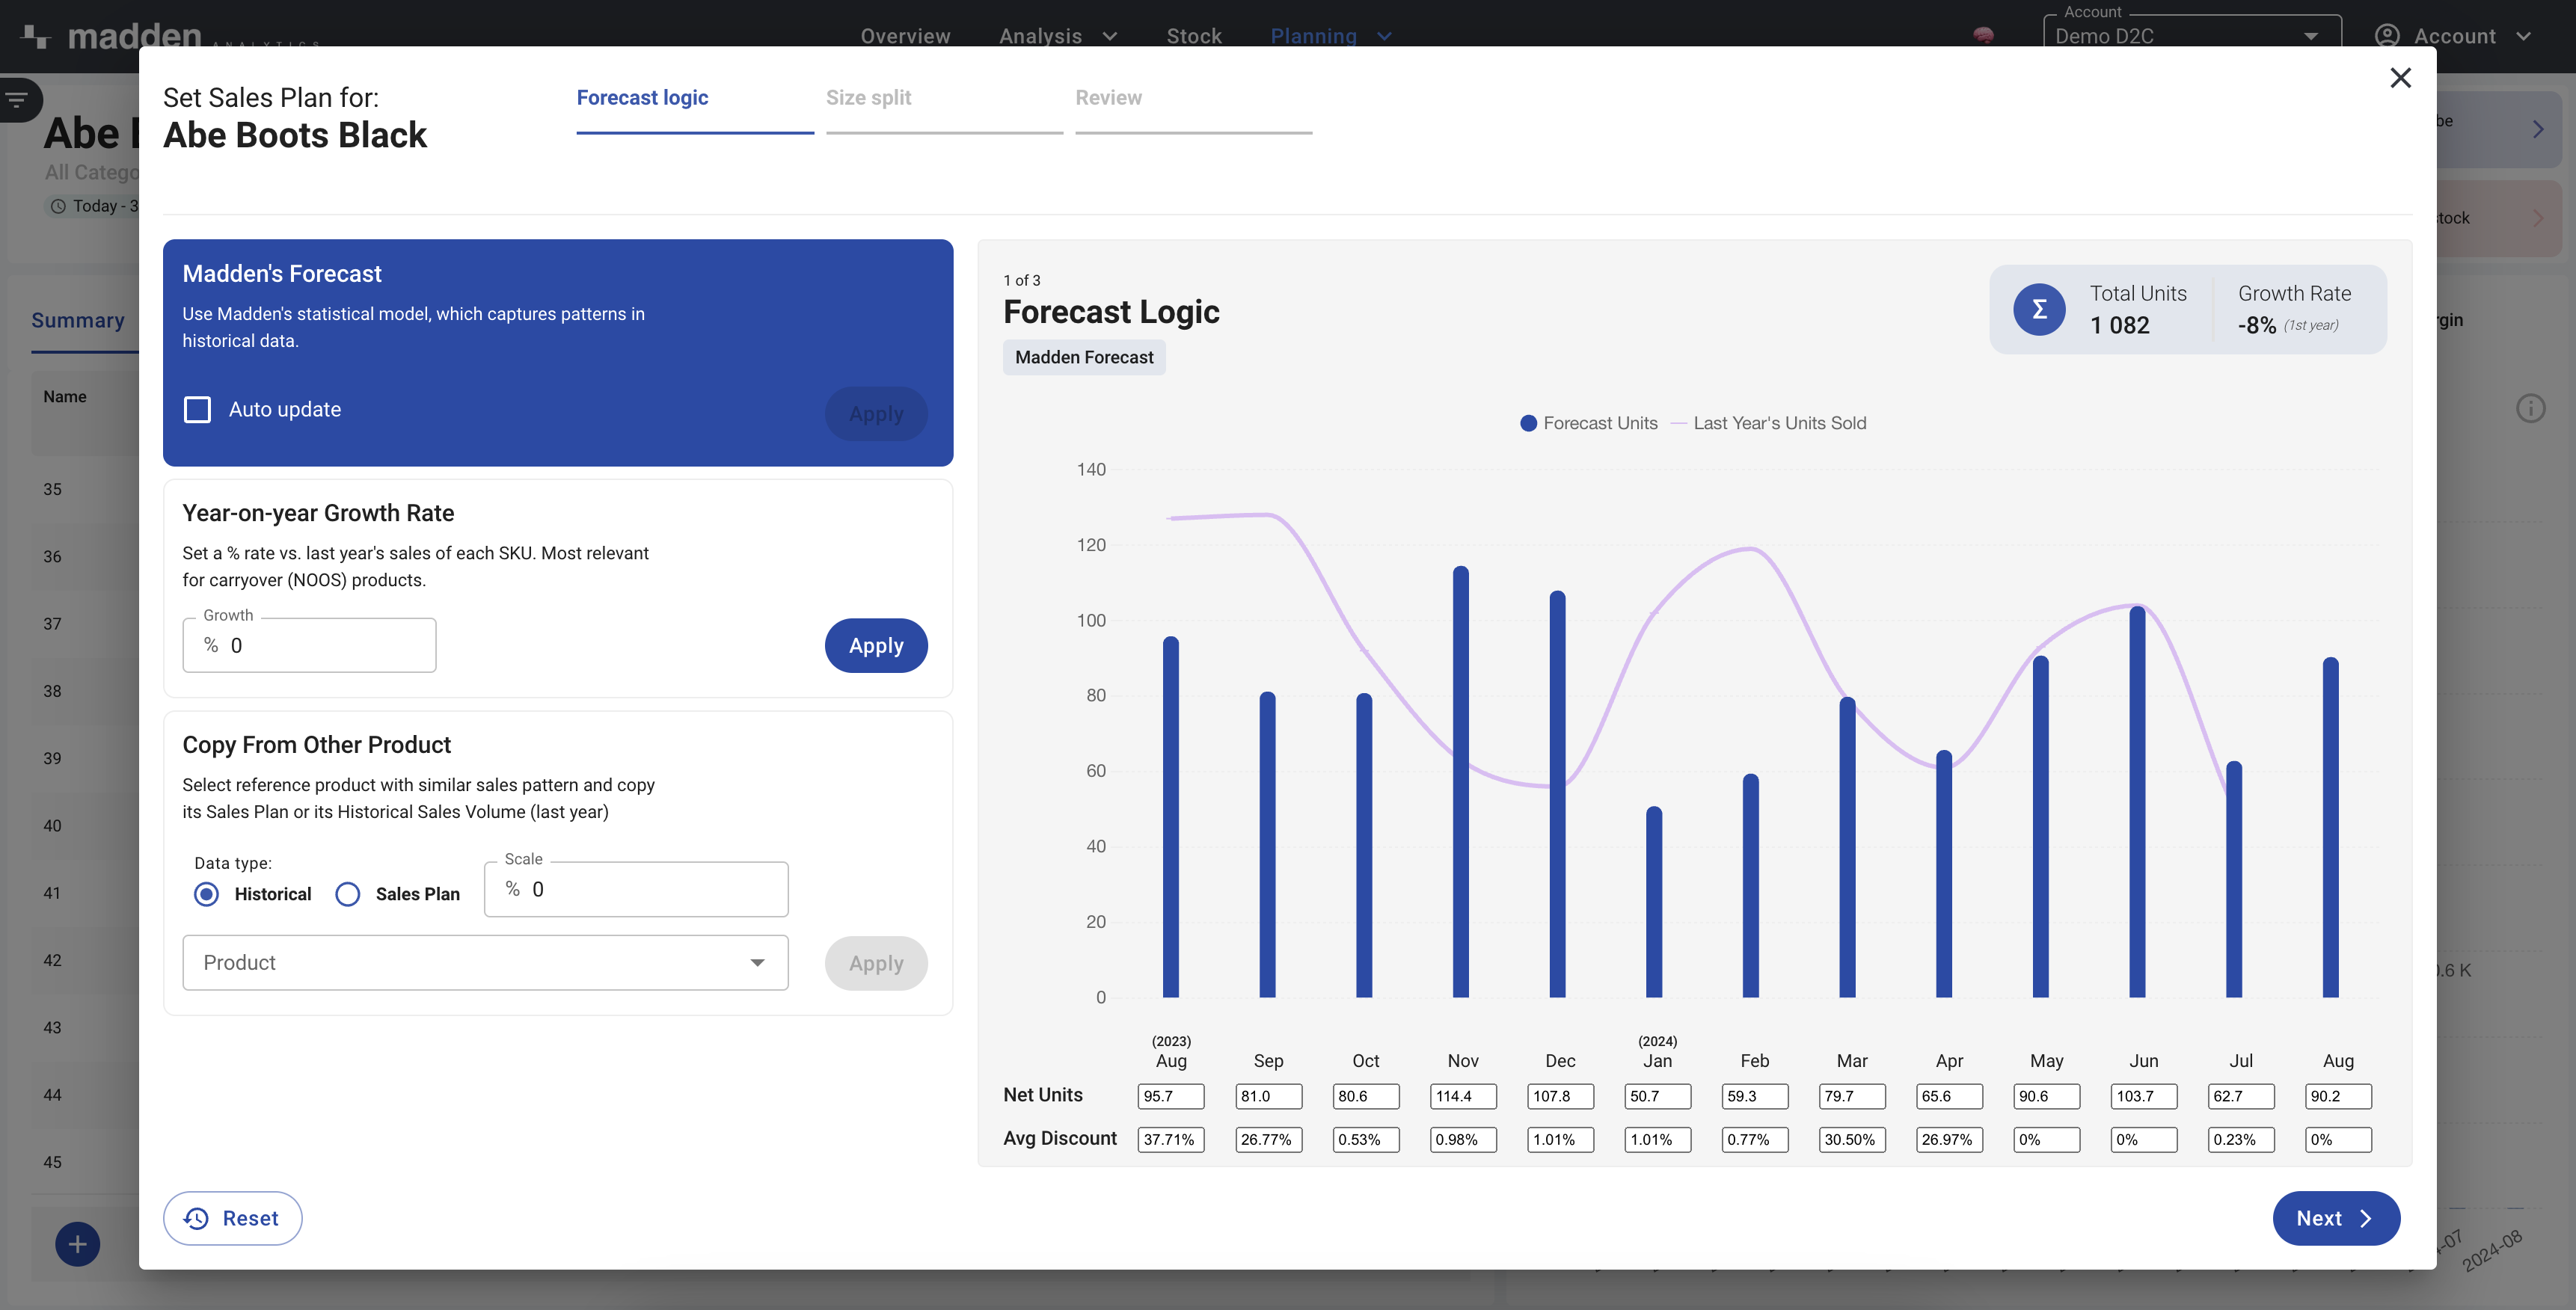Click the sigma Total Units icon

[x=2039, y=310]
